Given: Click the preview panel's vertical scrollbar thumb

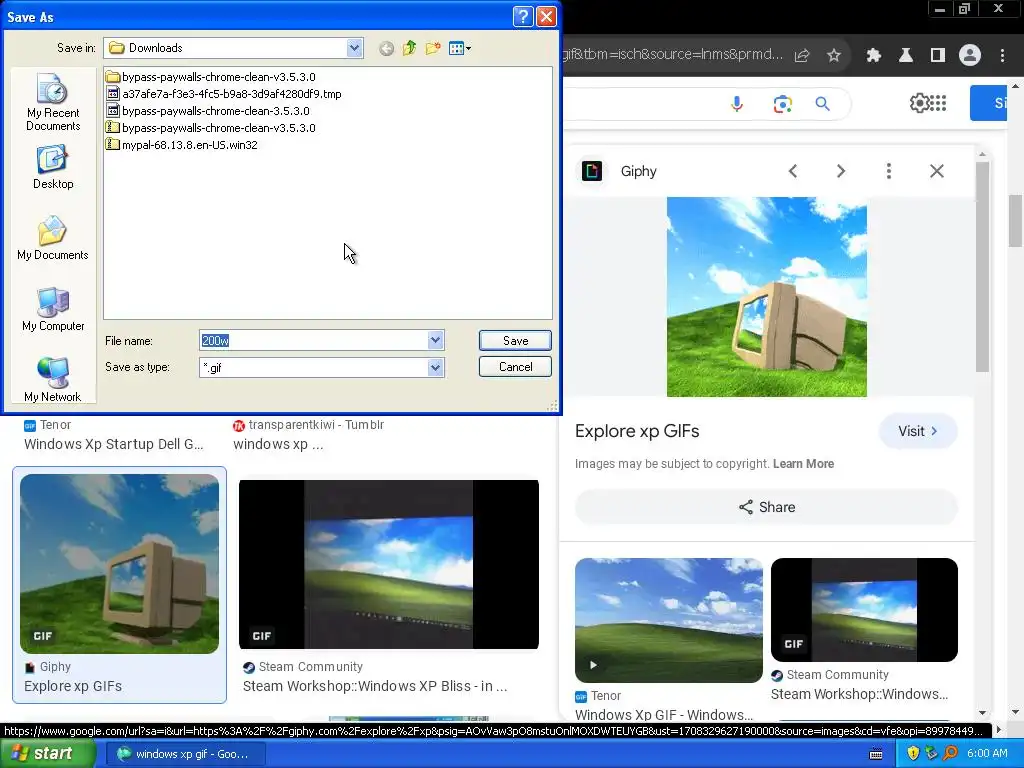Looking at the screenshot, I should coord(982,266).
